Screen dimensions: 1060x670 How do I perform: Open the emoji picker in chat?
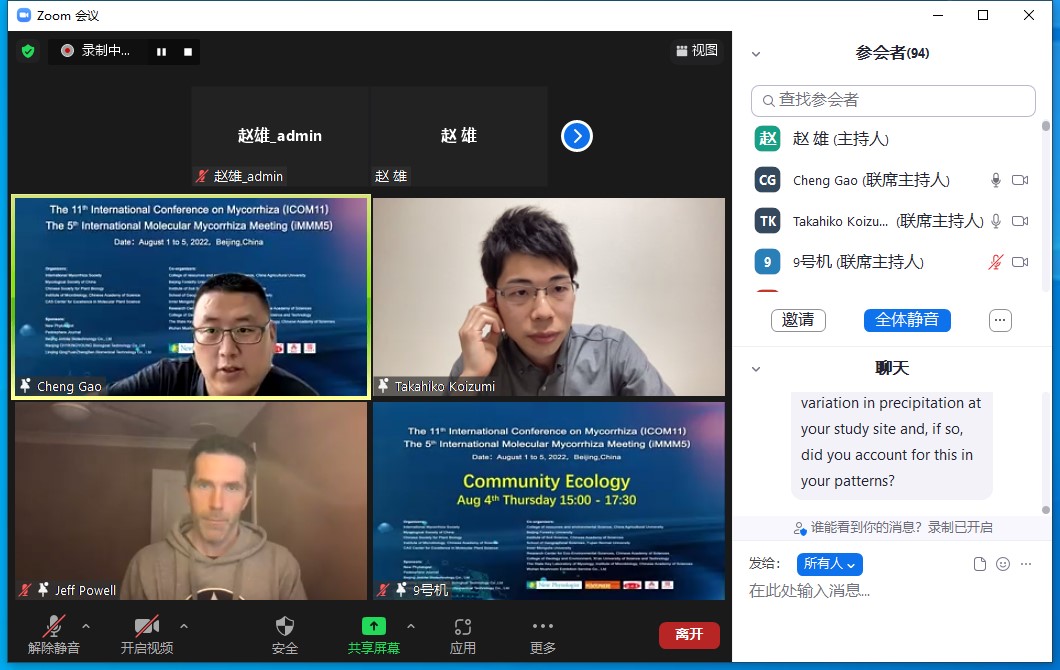pyautogui.click(x=1003, y=564)
